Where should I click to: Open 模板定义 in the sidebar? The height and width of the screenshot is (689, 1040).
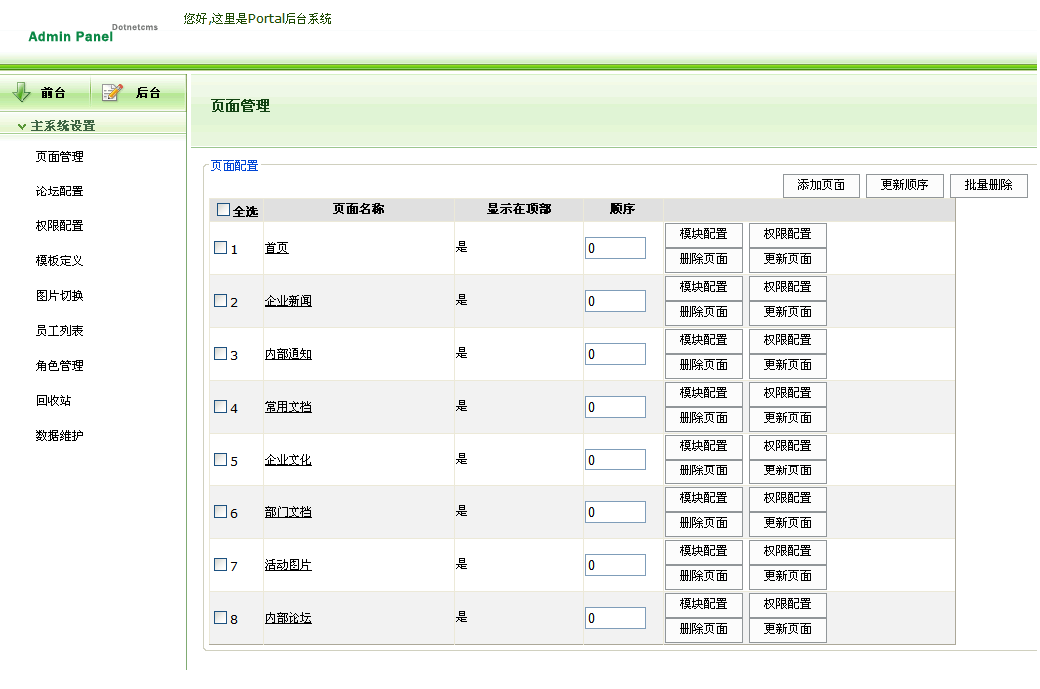pos(60,261)
